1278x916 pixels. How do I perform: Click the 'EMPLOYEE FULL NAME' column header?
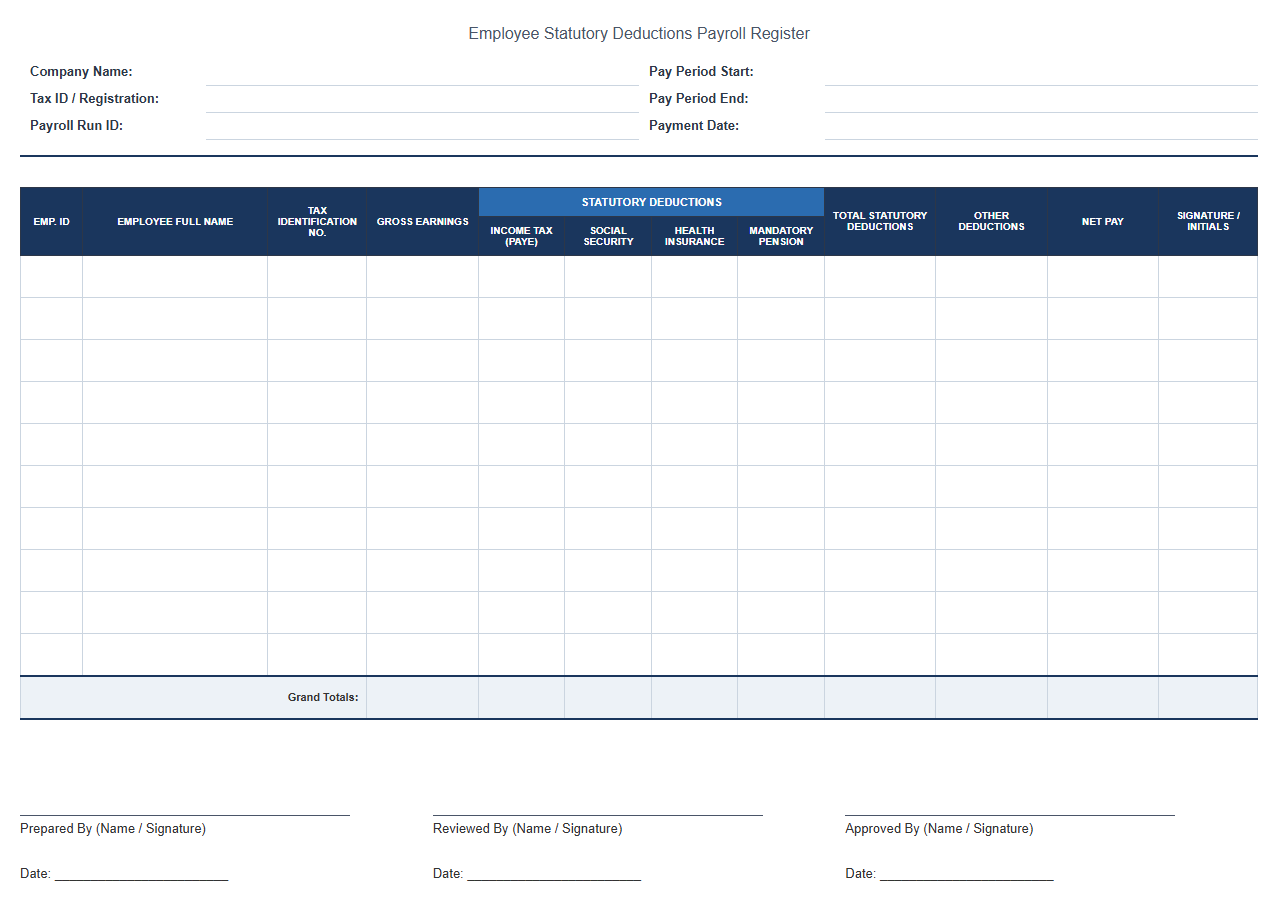point(175,222)
